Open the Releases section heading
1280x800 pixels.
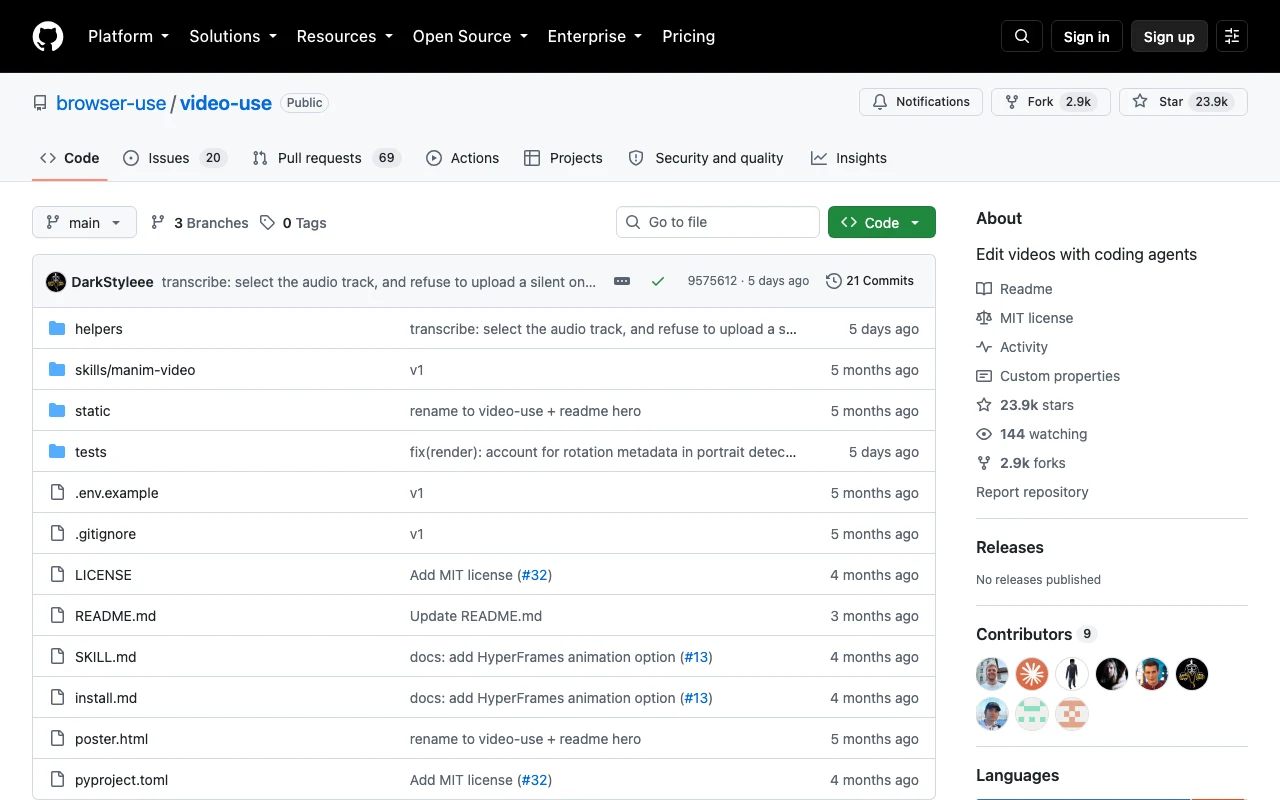(x=1009, y=547)
